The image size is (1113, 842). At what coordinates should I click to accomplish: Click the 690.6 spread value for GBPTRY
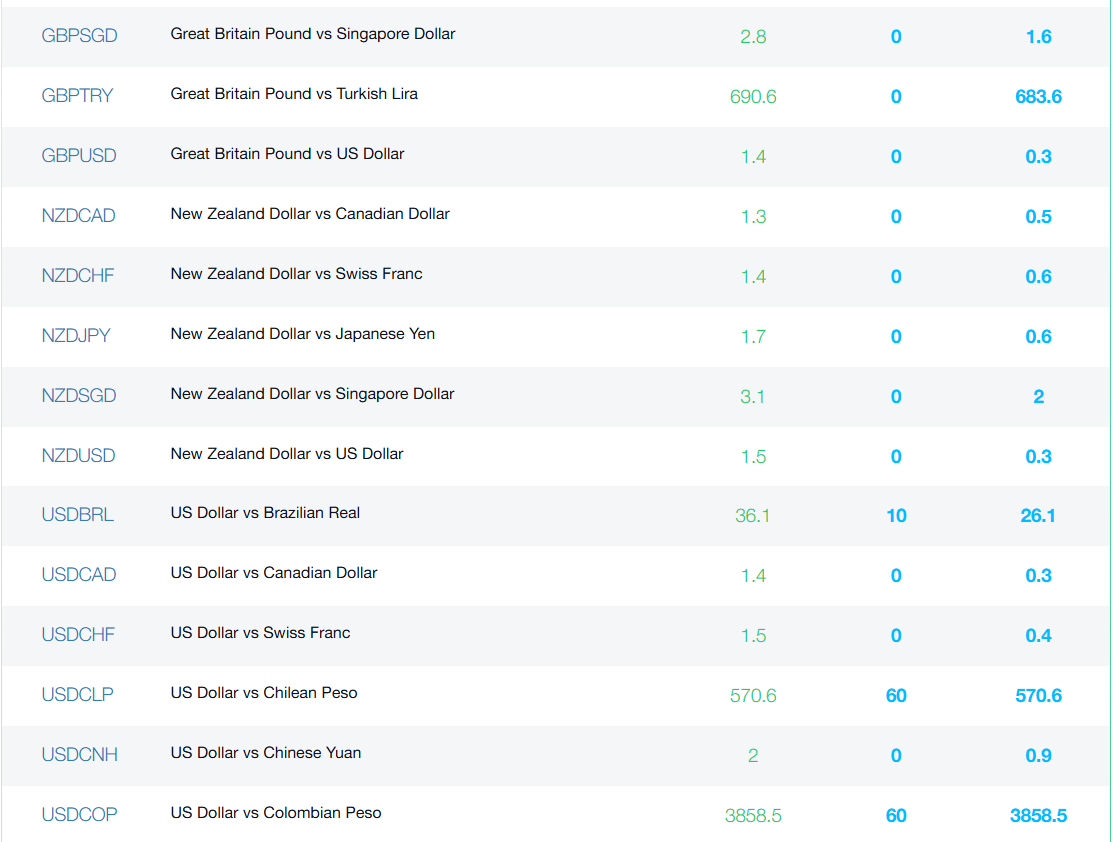click(x=753, y=97)
